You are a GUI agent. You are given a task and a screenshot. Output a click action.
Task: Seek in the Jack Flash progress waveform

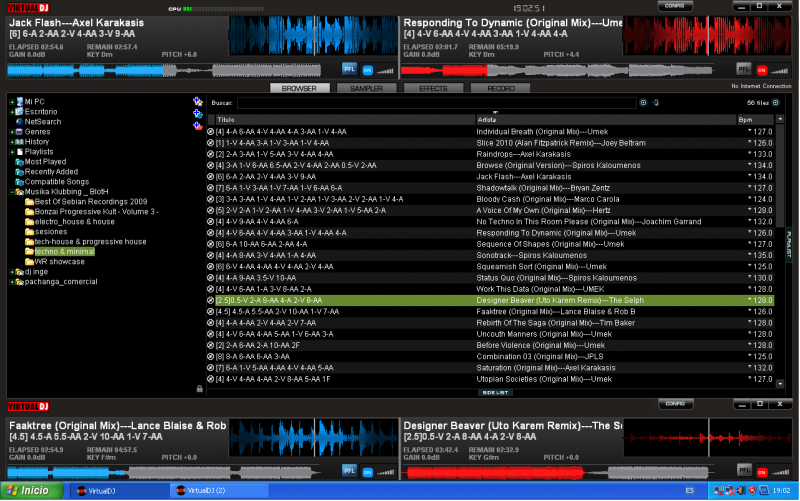pyautogui.click(x=164, y=70)
